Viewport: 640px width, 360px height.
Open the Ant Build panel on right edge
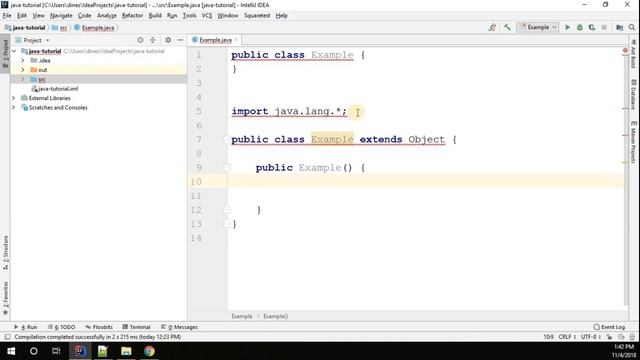click(x=633, y=54)
